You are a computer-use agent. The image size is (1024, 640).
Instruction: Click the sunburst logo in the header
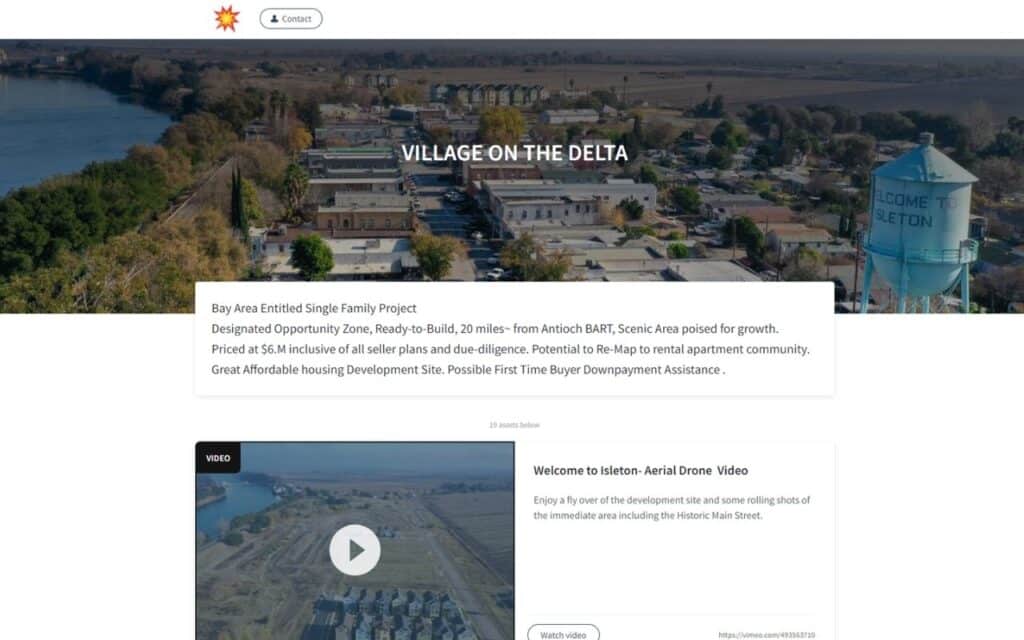point(227,18)
